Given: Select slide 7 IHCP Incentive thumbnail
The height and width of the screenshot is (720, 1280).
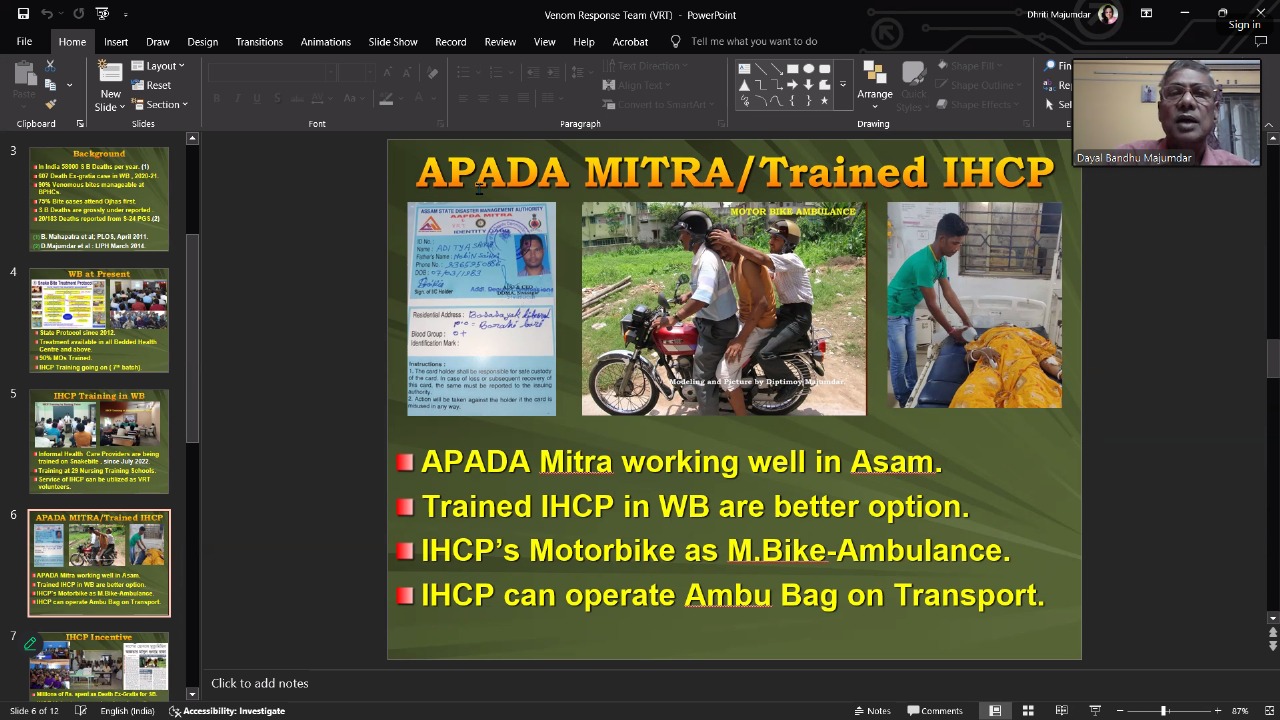Looking at the screenshot, I should click(x=99, y=666).
